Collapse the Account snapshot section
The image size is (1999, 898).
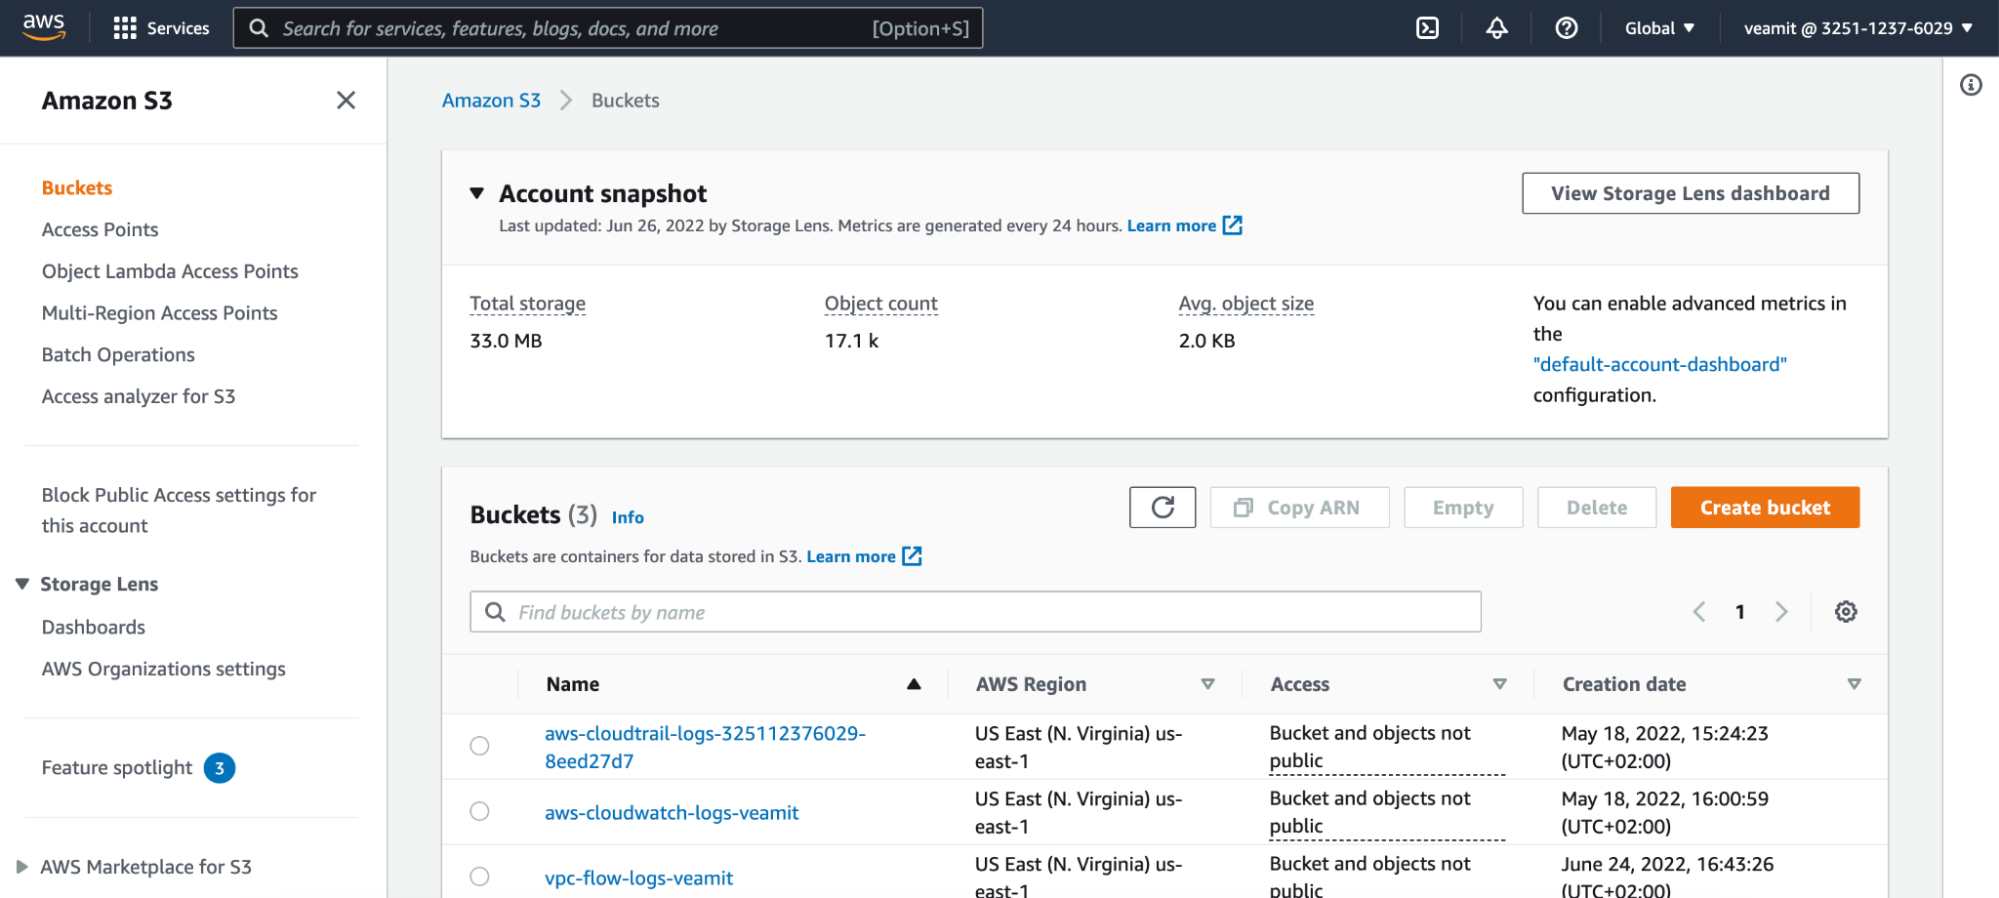click(x=477, y=193)
